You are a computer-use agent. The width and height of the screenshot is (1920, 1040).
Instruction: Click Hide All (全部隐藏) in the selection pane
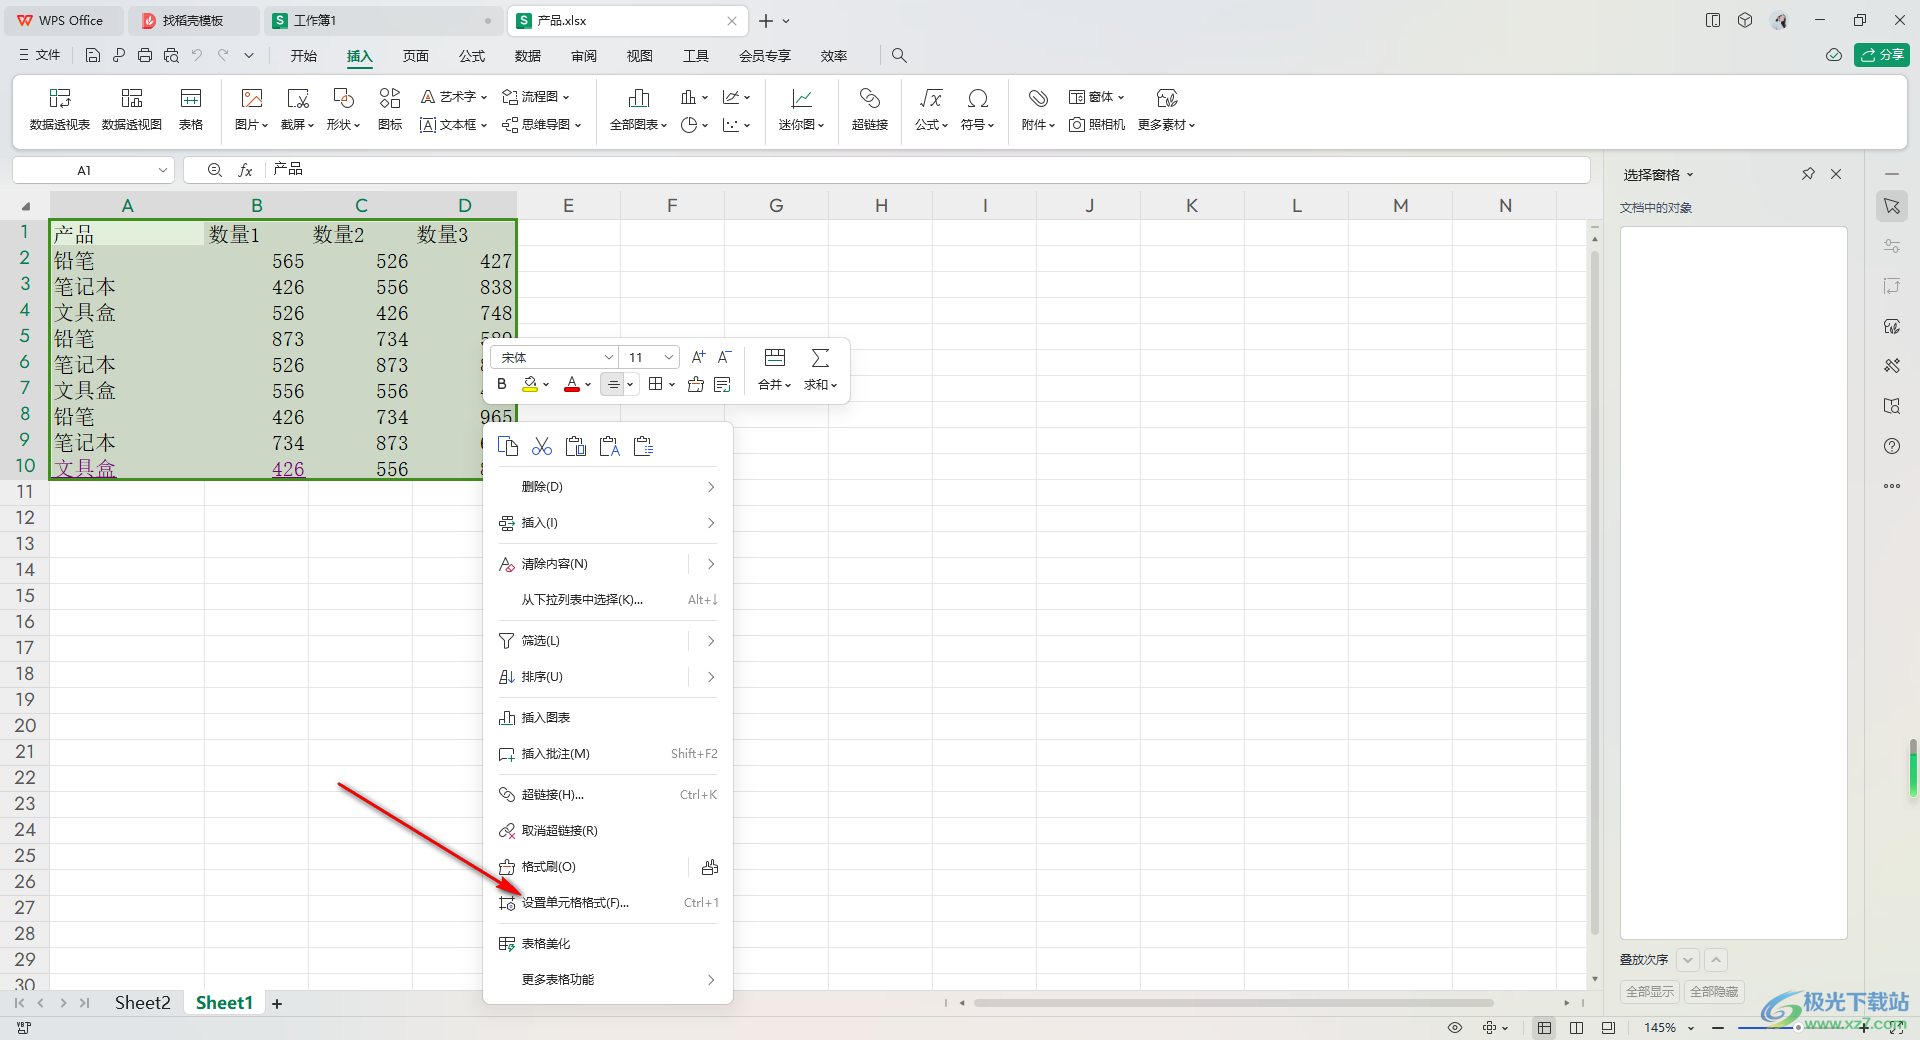point(1714,992)
